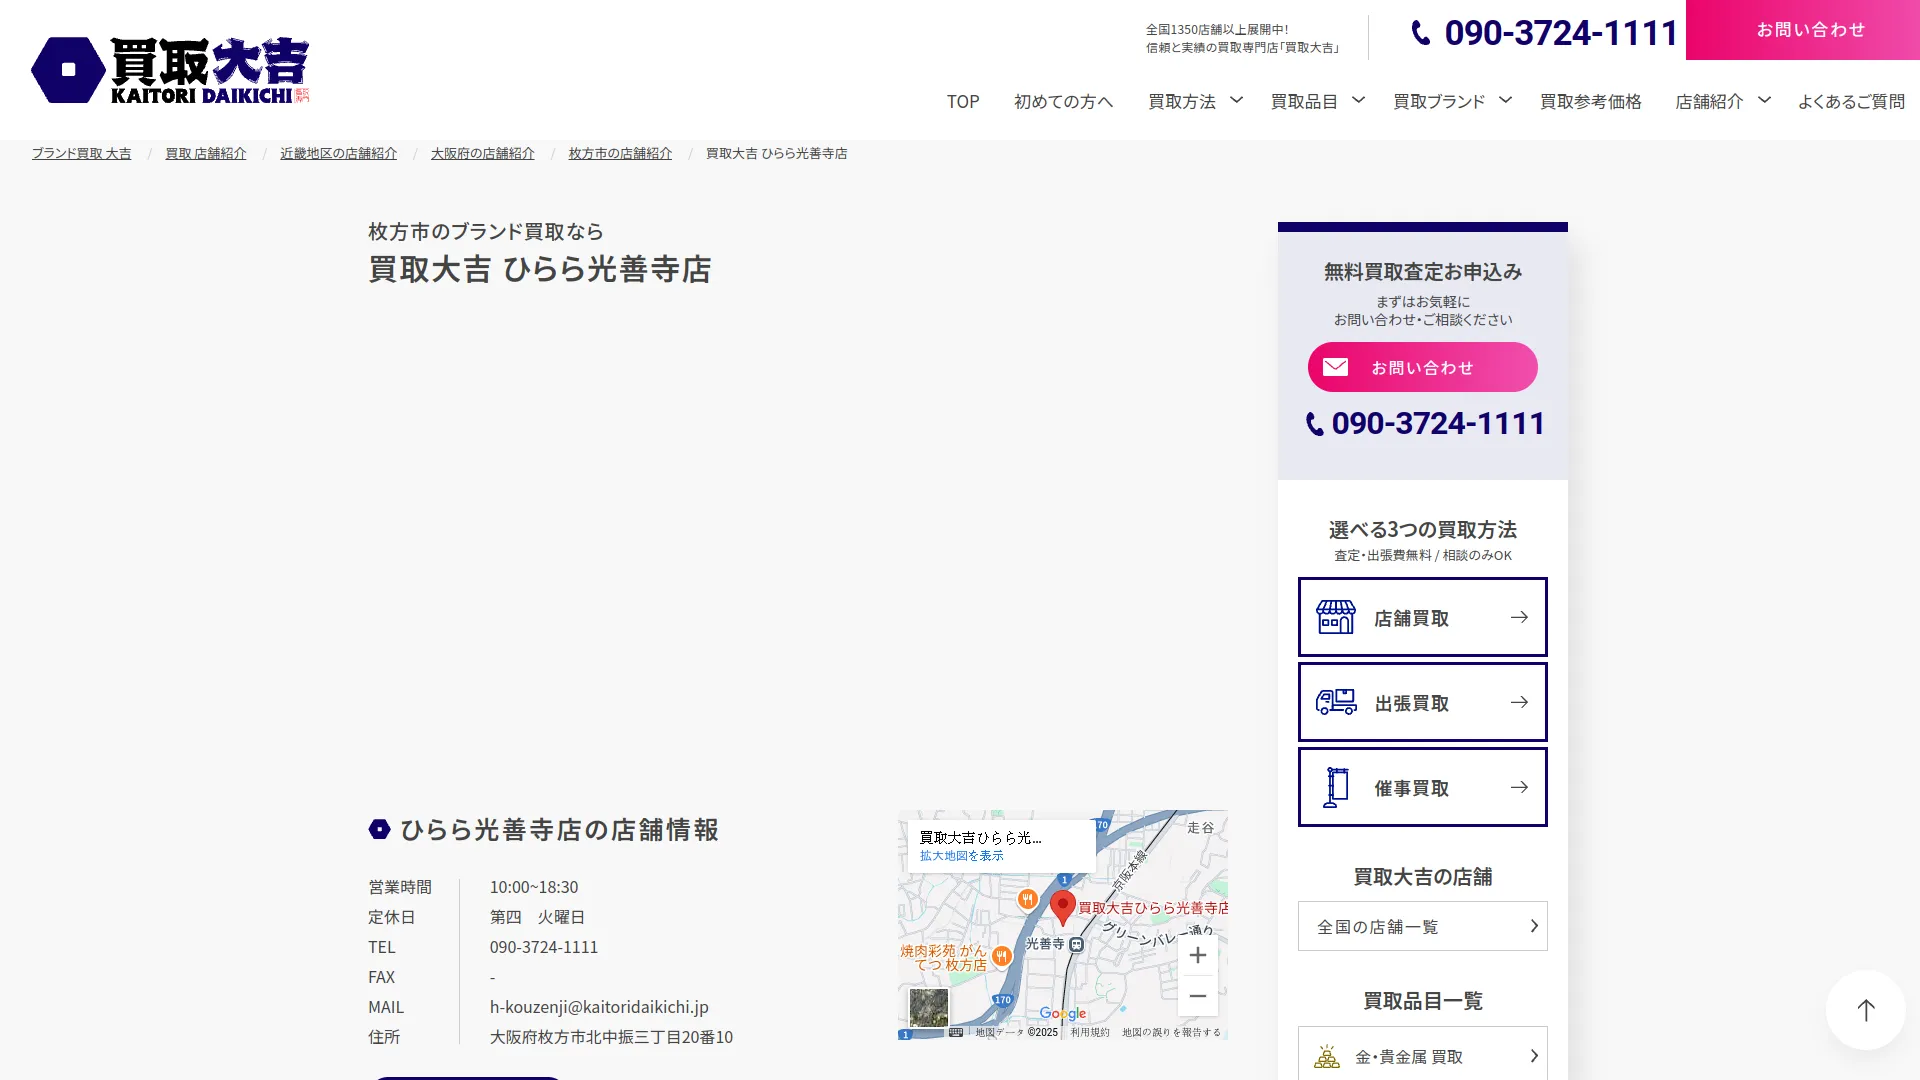Click the 光善寺 station icon on map
This screenshot has width=1920, height=1080.
[x=1076, y=944]
